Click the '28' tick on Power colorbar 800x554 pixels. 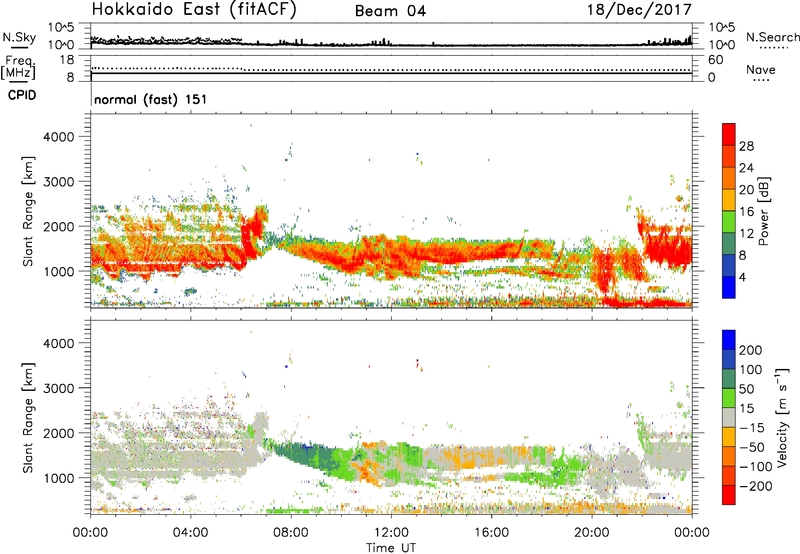pyautogui.click(x=746, y=146)
